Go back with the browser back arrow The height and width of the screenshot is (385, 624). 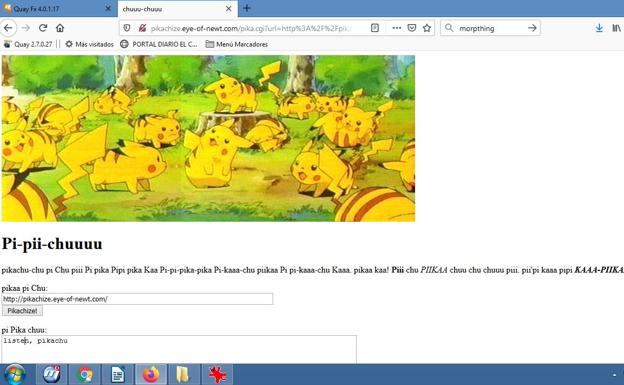8,28
